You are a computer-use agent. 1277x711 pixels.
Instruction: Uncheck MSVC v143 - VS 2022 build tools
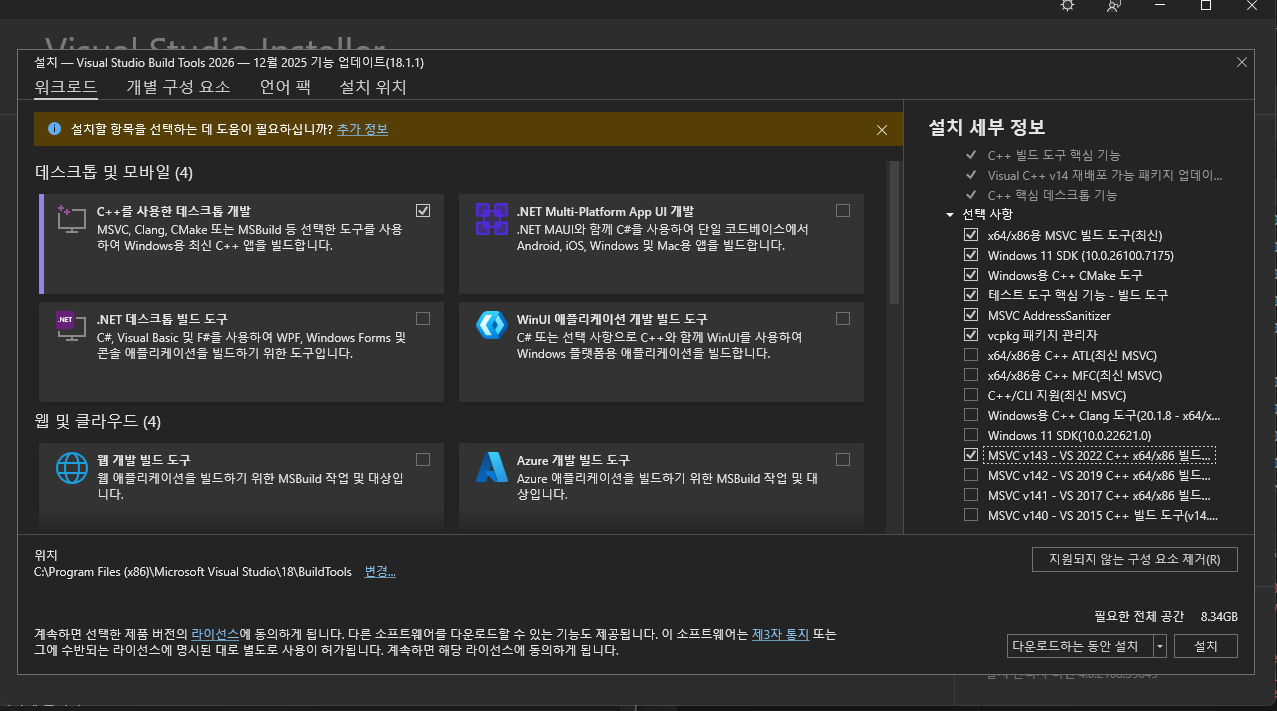[971, 455]
